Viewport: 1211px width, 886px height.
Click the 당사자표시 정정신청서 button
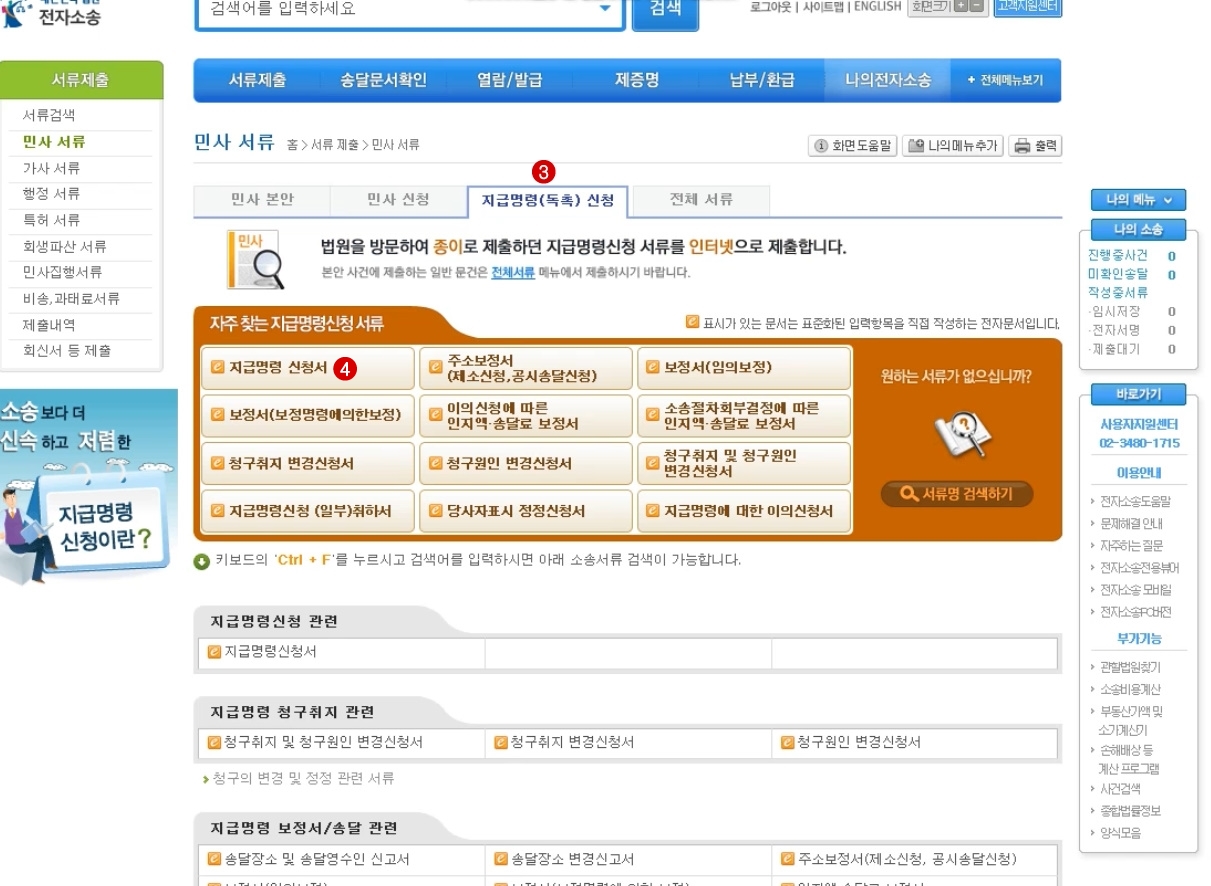(526, 511)
